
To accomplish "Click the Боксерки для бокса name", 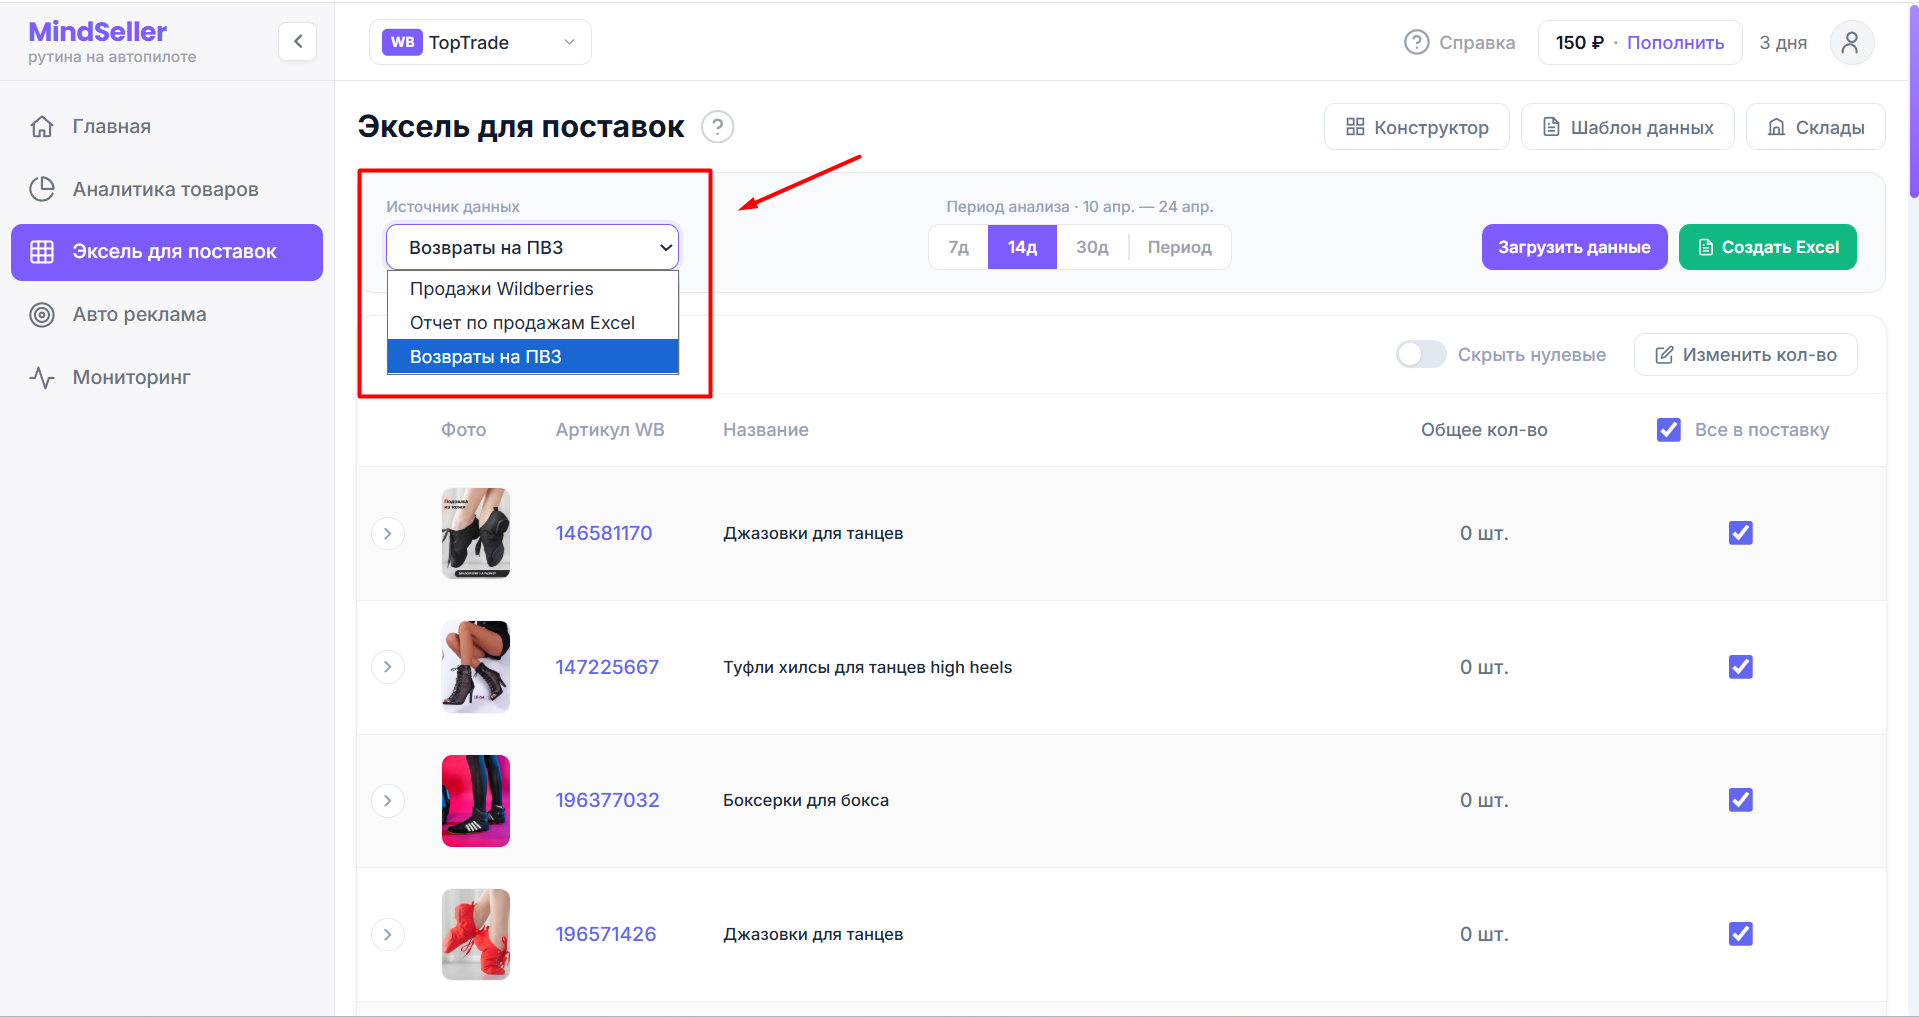I will 806,800.
